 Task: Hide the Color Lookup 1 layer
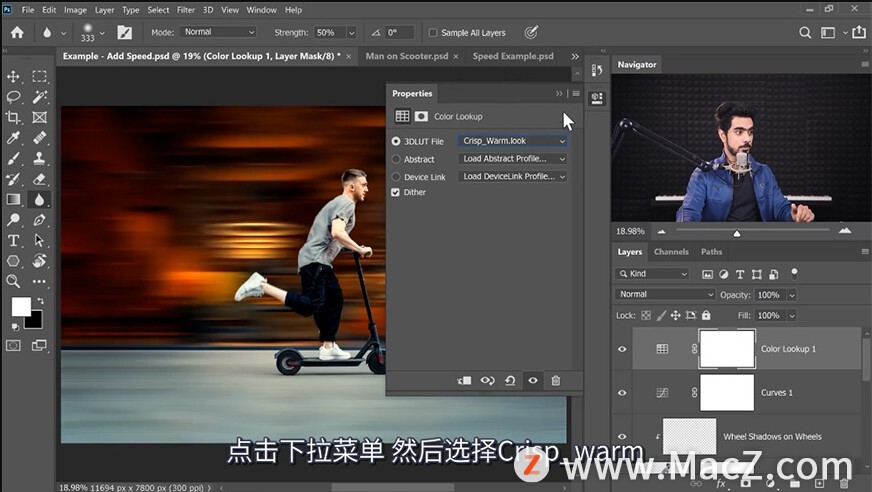[622, 349]
